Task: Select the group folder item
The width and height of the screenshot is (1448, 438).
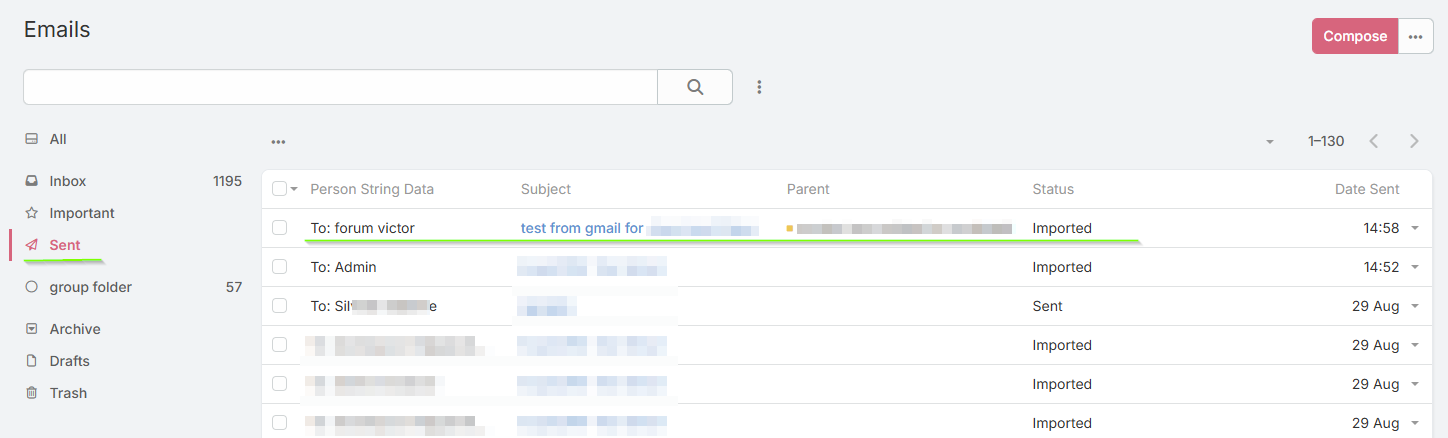Action: 90,287
